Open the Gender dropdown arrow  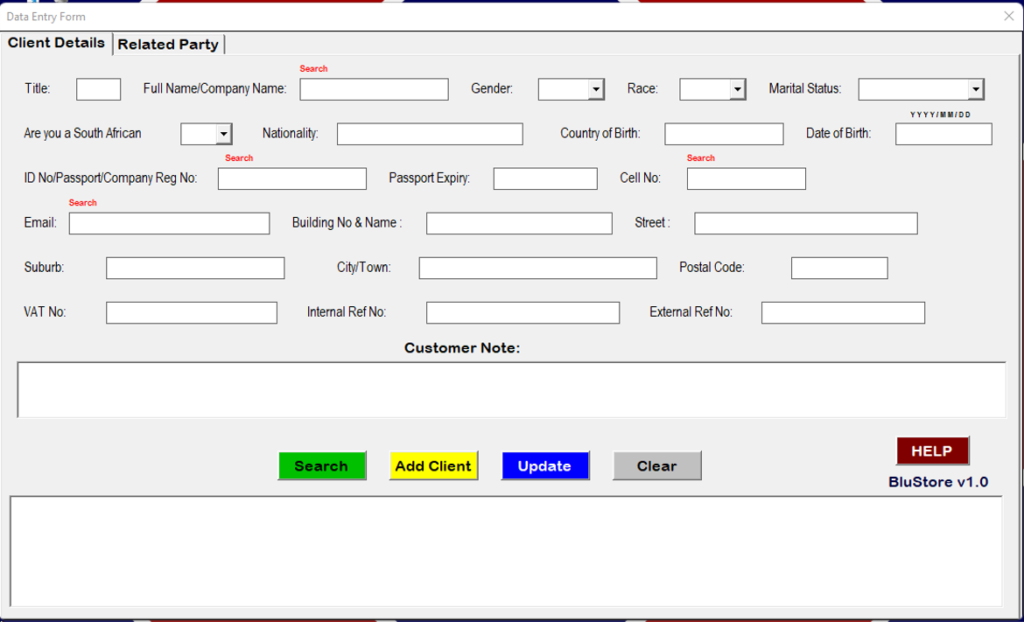[596, 90]
